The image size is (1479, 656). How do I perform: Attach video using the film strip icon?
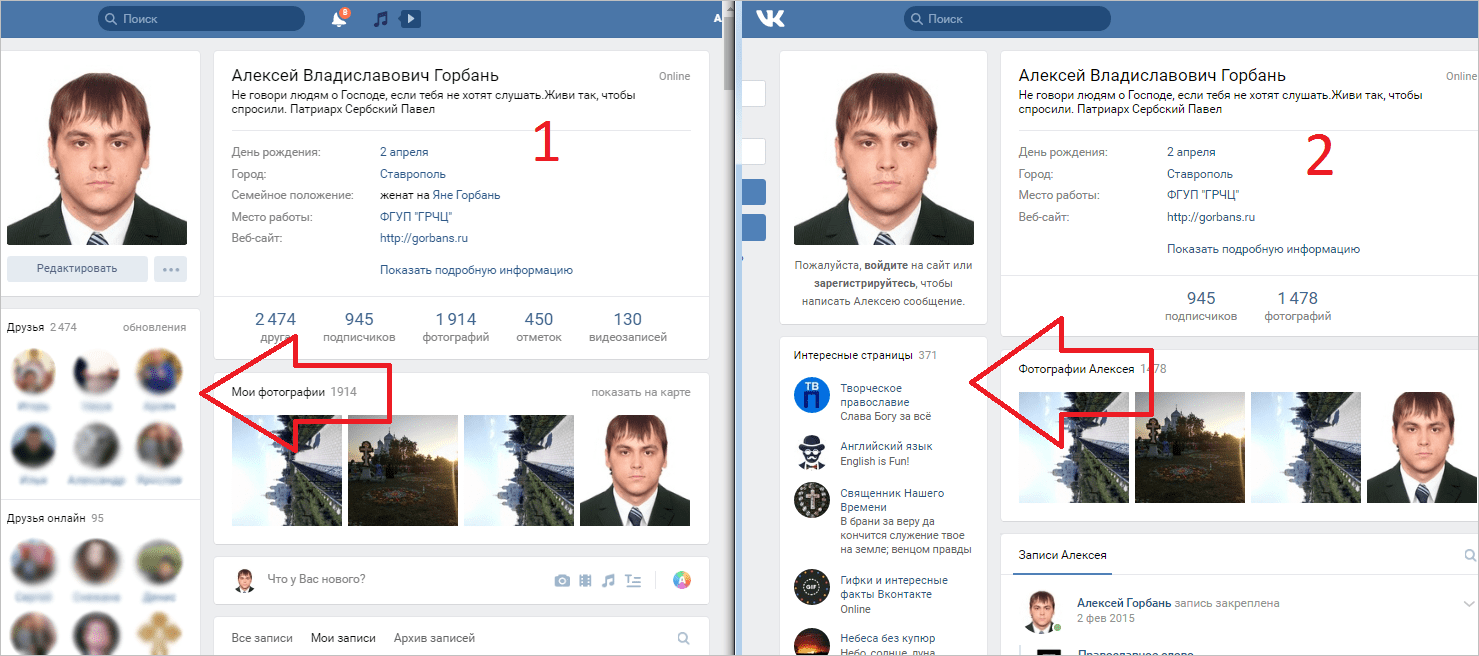click(x=585, y=580)
